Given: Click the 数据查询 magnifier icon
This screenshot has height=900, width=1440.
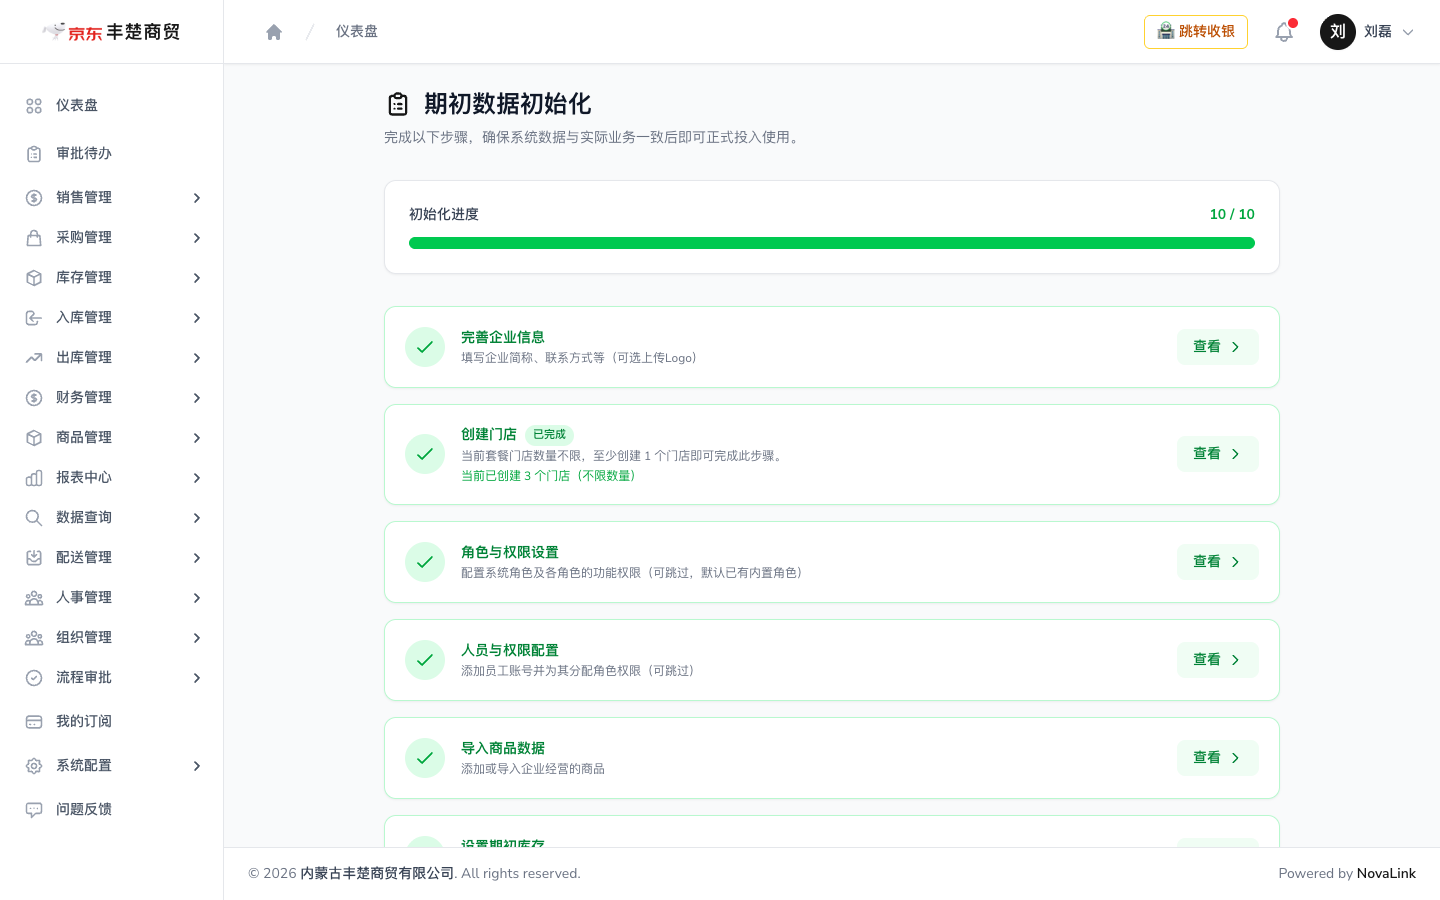Looking at the screenshot, I should 34,518.
